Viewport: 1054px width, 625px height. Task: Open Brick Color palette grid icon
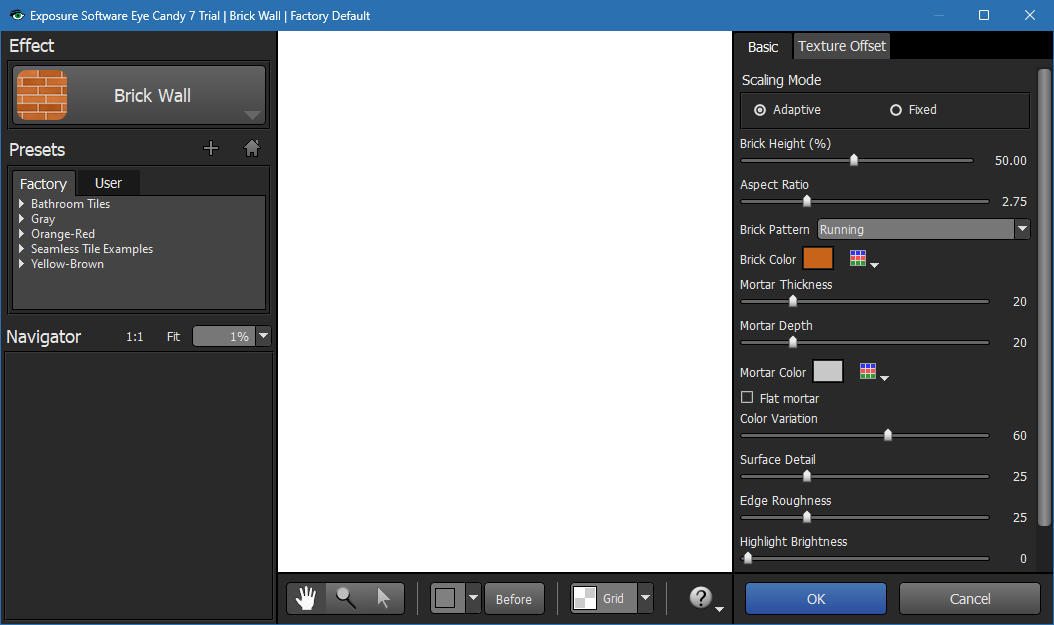[858, 259]
